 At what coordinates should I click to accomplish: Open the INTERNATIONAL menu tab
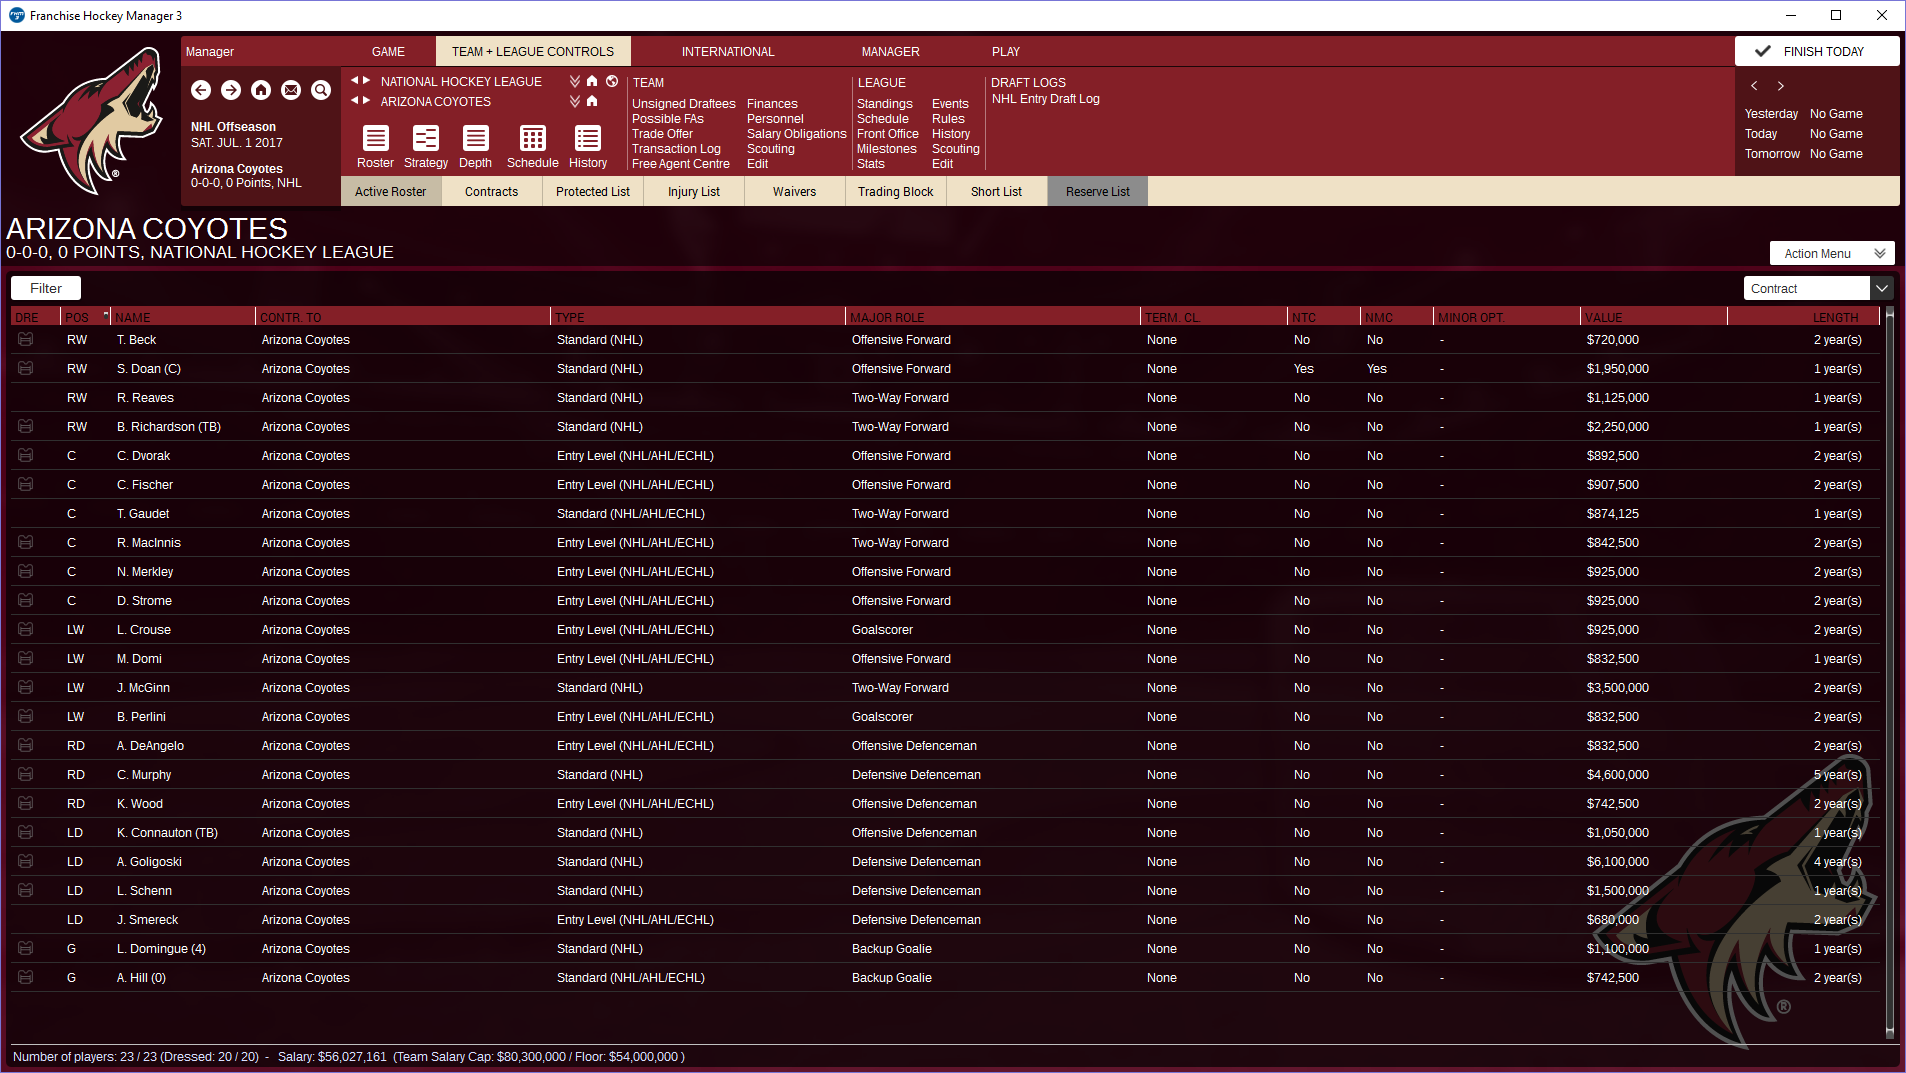(728, 52)
